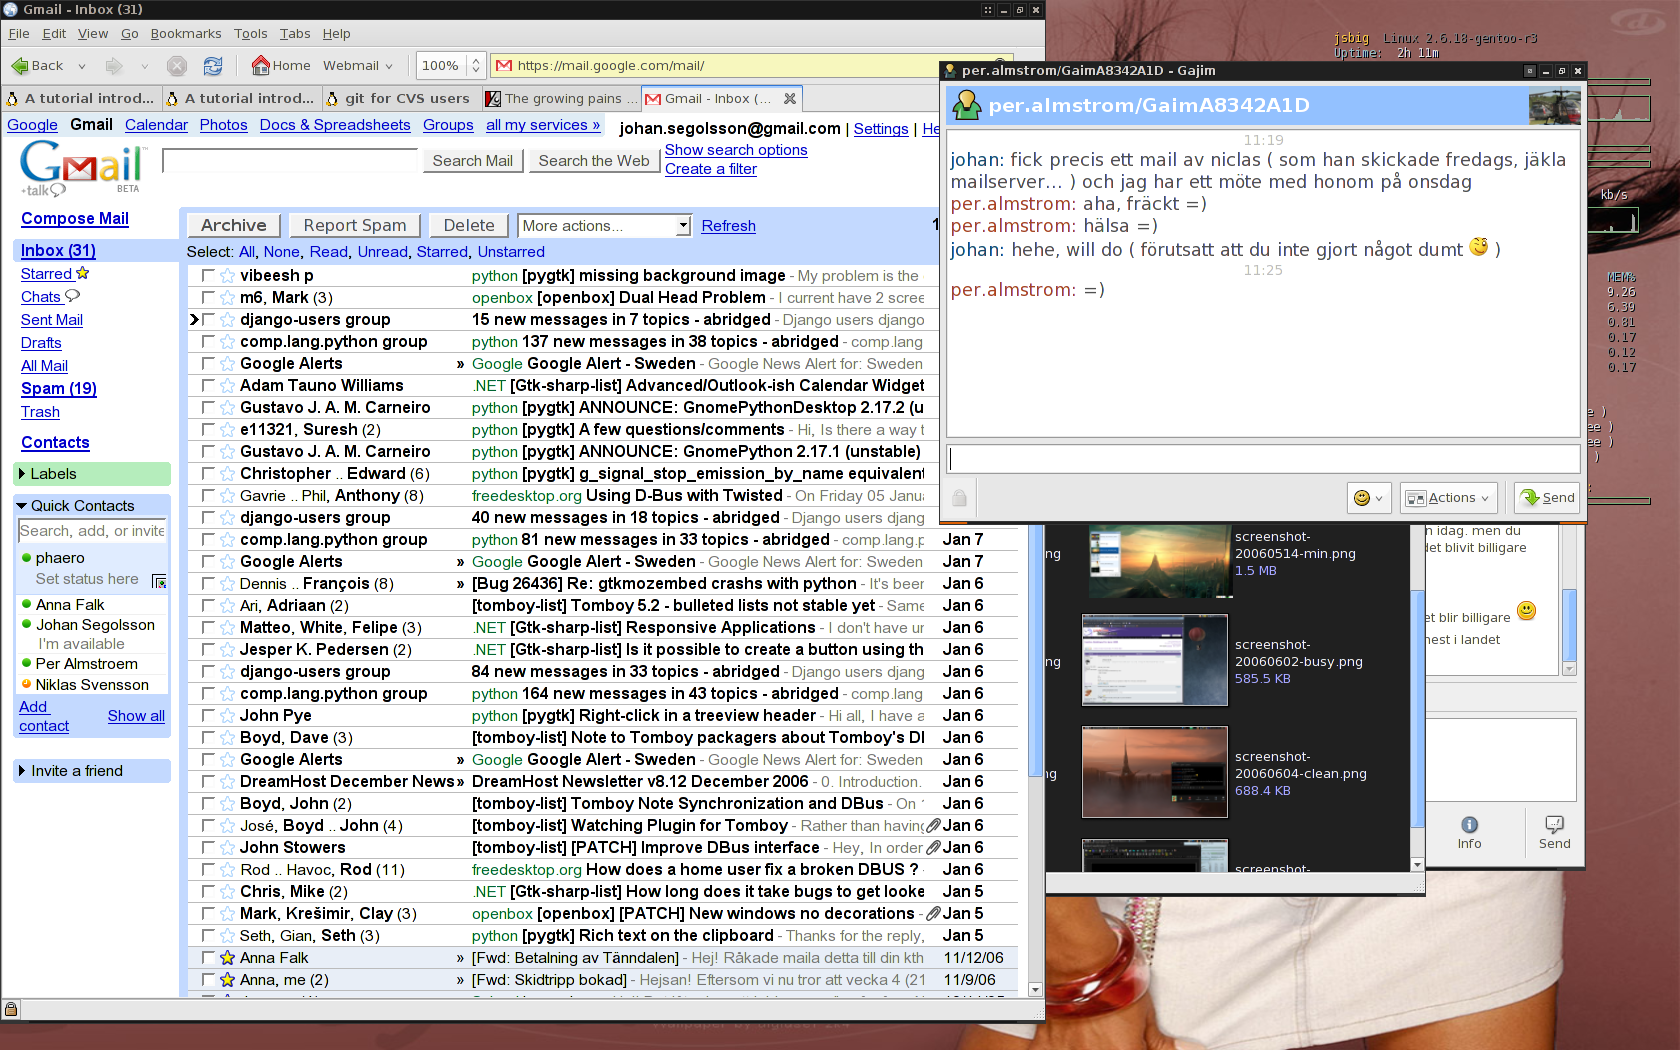Click the greyed Forward arrow in browser toolbar
Viewport: 1680px width, 1050px height.
pyautogui.click(x=114, y=66)
